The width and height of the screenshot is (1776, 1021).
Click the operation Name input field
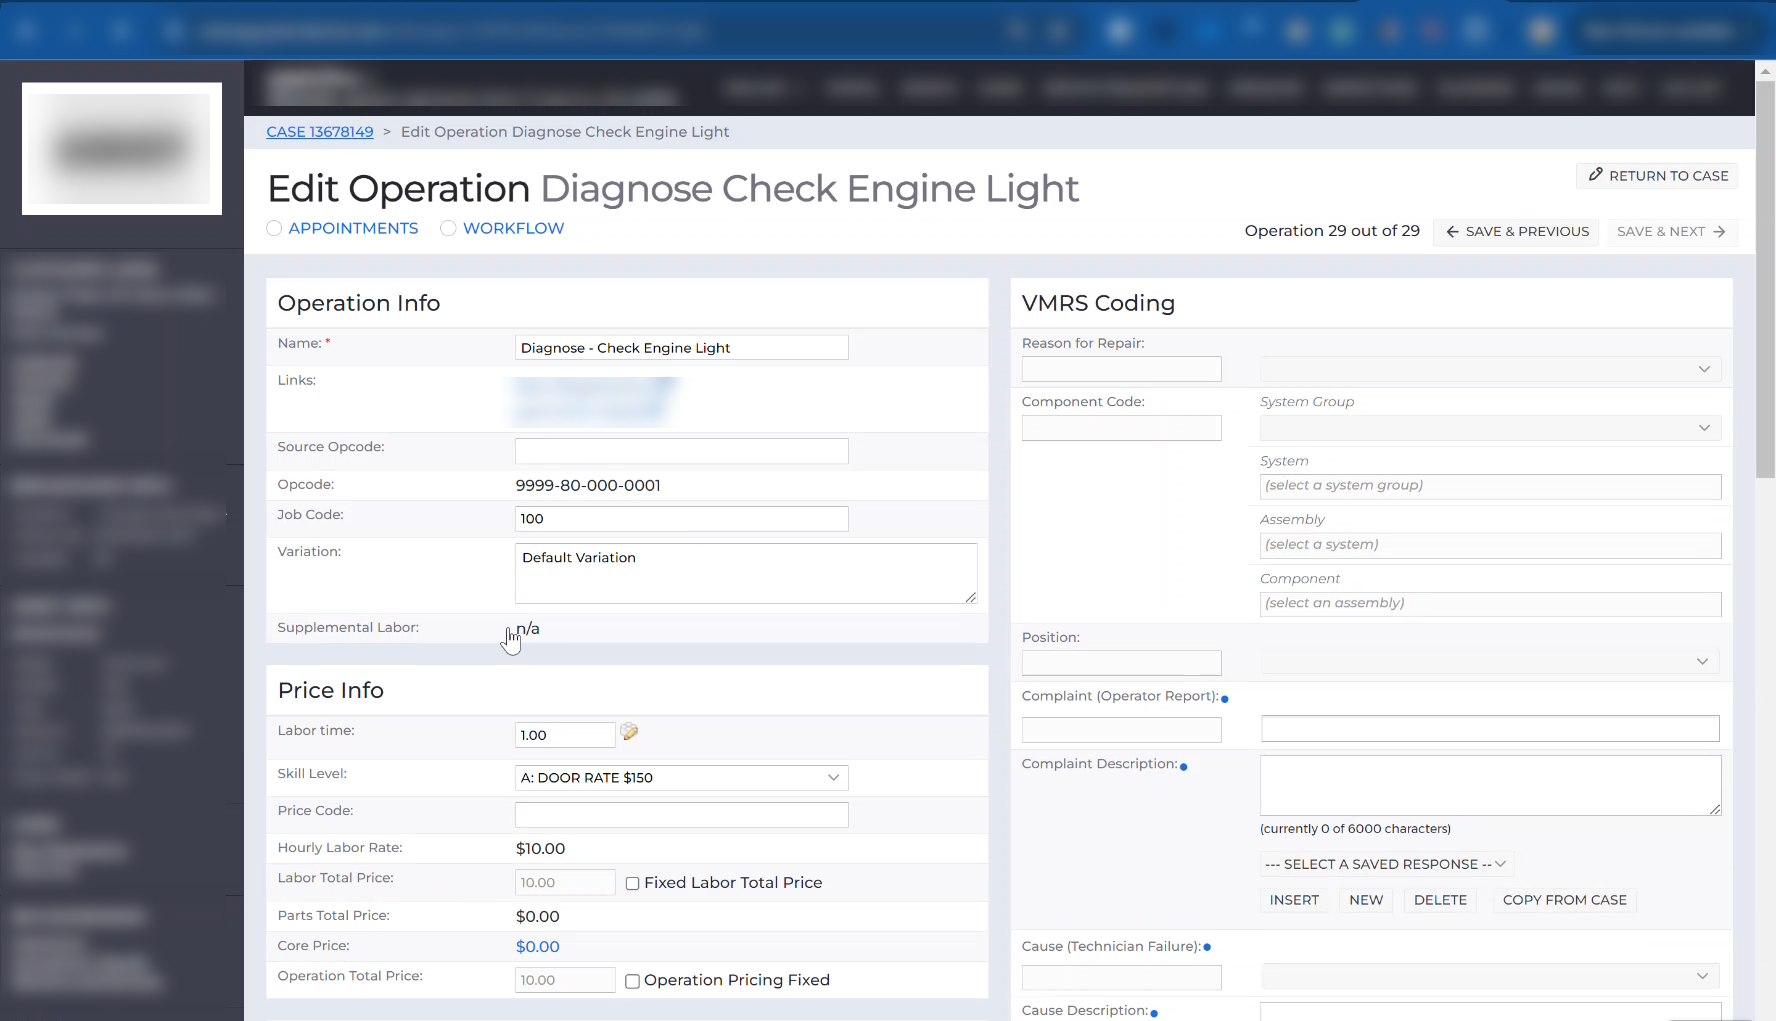pyautogui.click(x=681, y=348)
